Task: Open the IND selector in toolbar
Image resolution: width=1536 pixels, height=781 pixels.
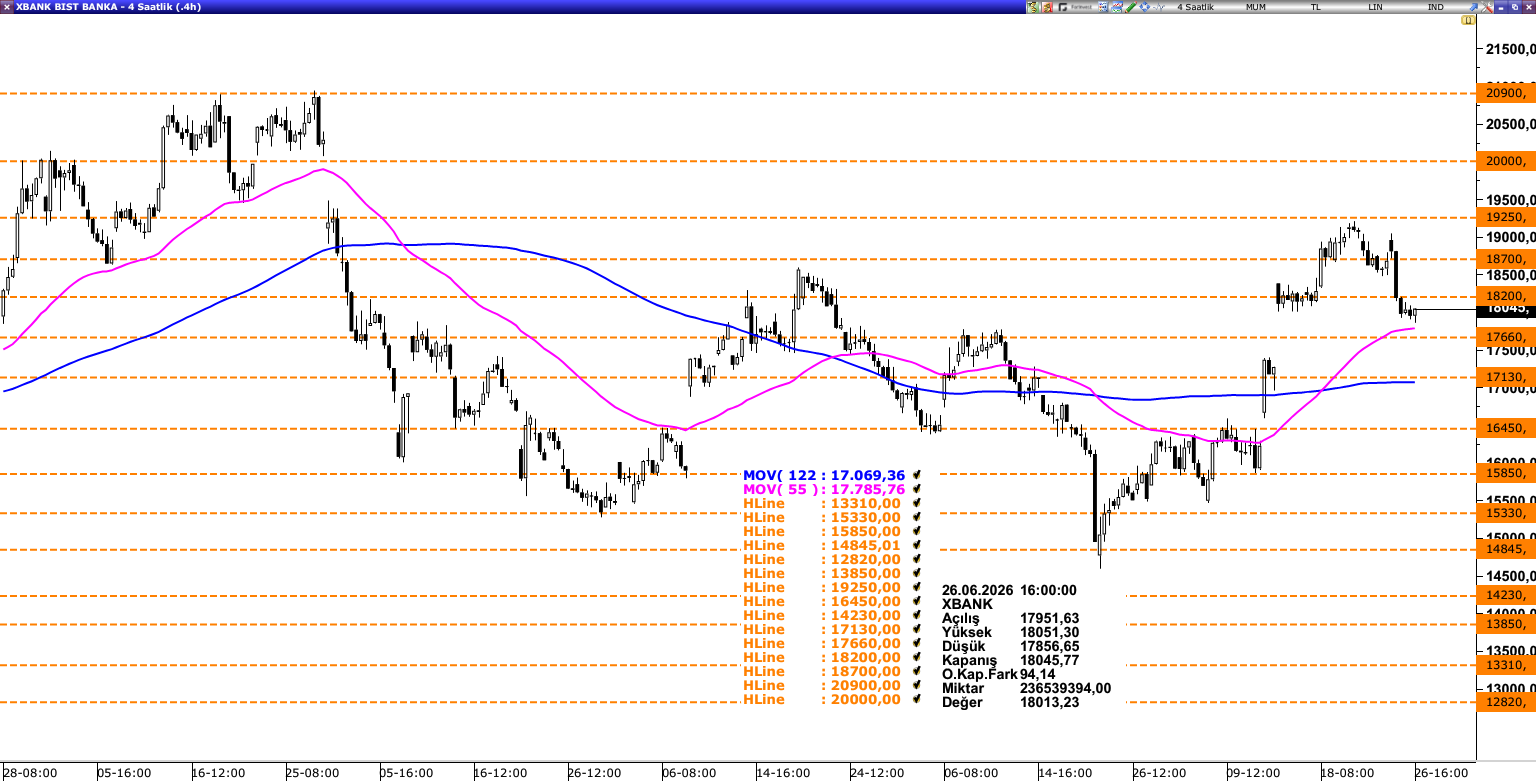Action: tap(1436, 7)
